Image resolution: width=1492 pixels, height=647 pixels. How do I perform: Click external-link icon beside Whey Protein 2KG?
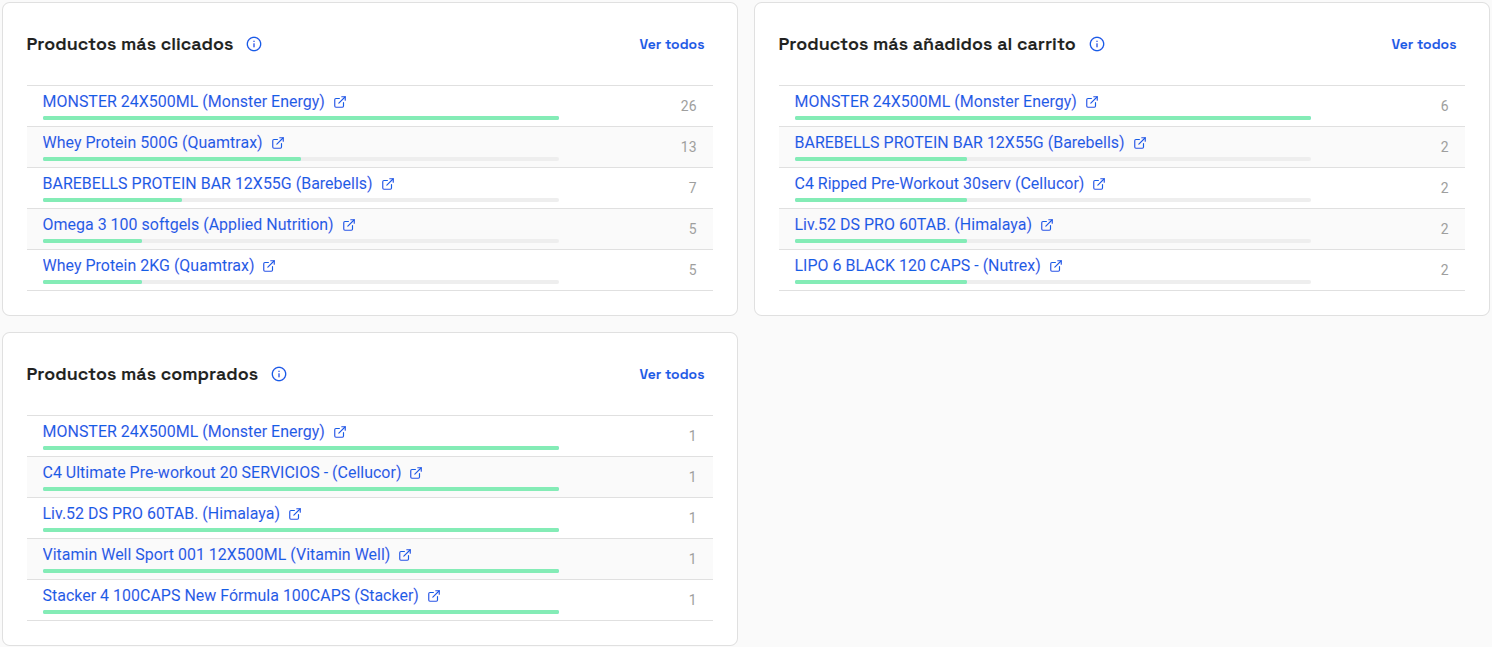[x=269, y=266]
